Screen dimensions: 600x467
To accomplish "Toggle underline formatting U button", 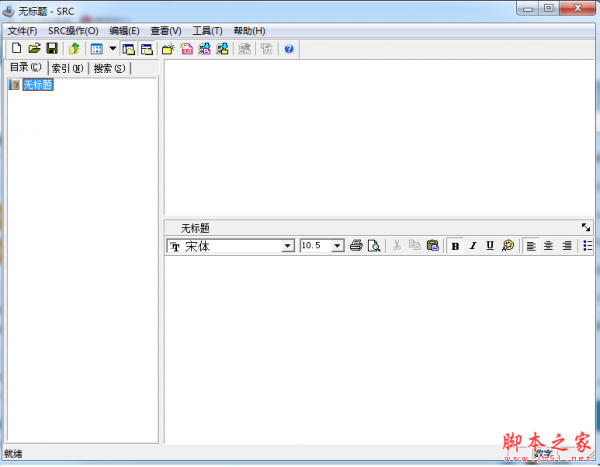I will point(490,246).
